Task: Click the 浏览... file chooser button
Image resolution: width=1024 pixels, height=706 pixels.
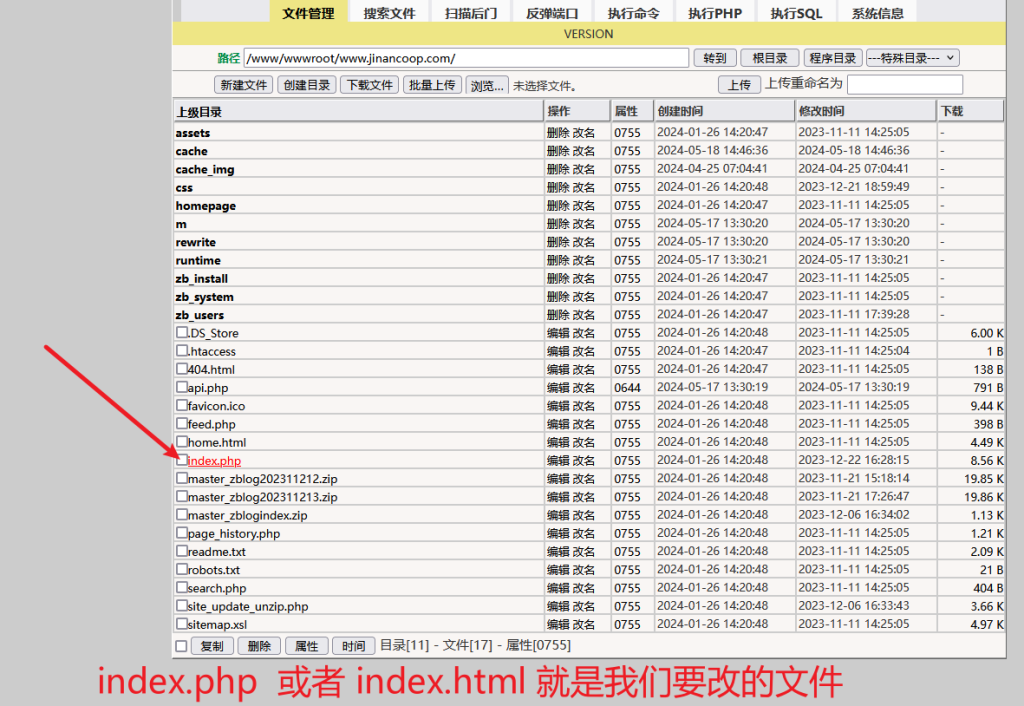Action: click(486, 85)
